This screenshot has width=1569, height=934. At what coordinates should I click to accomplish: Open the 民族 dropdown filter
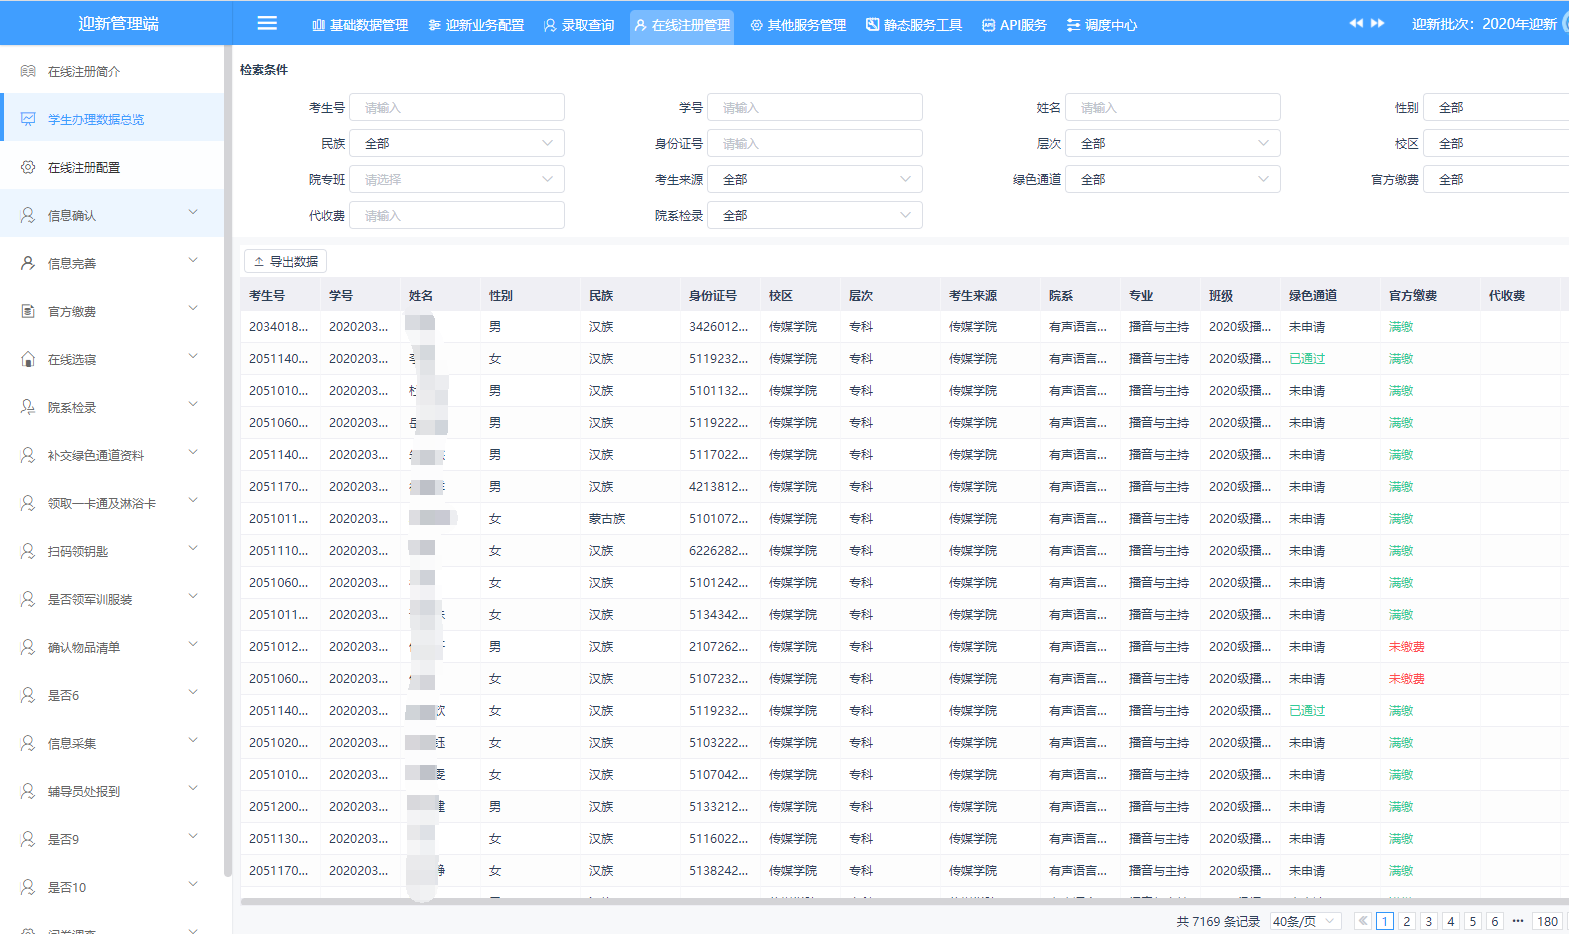pos(457,143)
